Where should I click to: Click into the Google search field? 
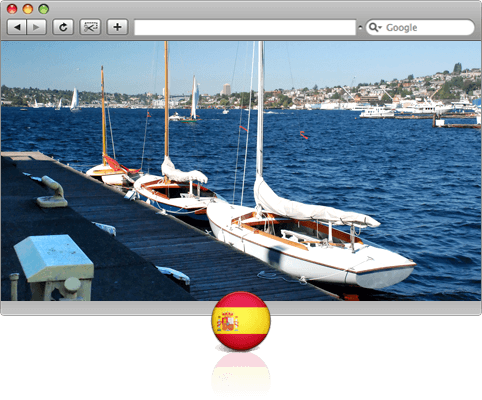(x=420, y=27)
